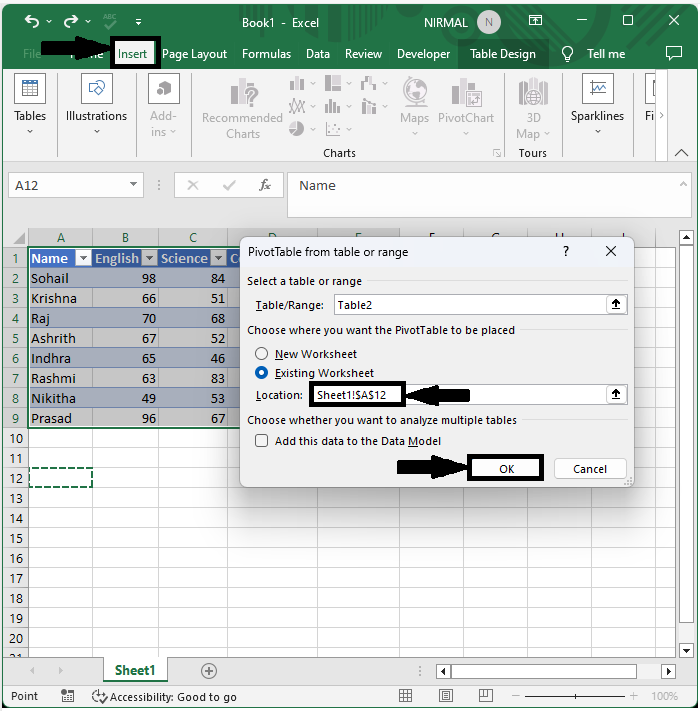
Task: Select the Existing Worksheet radio button
Action: pos(261,373)
